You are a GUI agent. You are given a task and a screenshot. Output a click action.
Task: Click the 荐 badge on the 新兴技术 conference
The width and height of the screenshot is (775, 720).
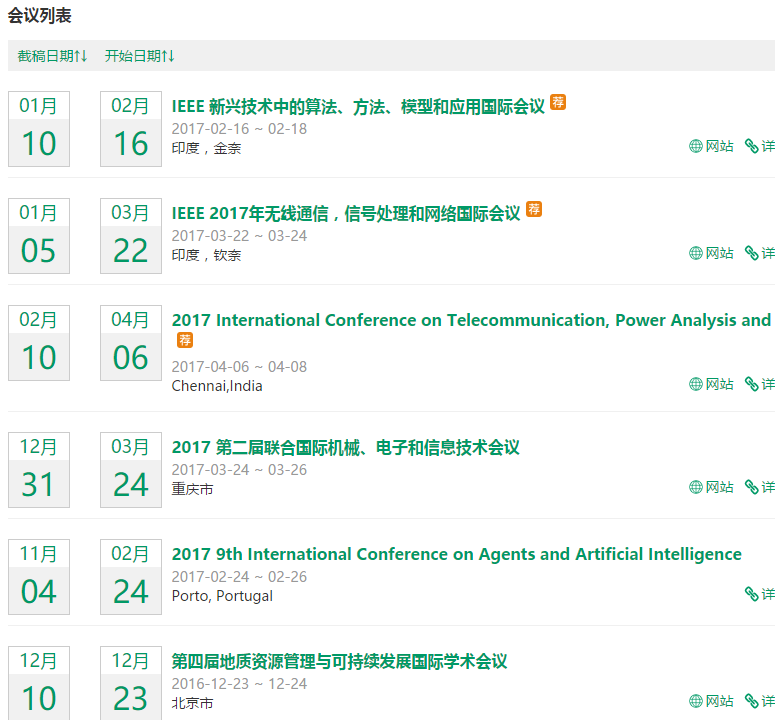pyautogui.click(x=558, y=102)
